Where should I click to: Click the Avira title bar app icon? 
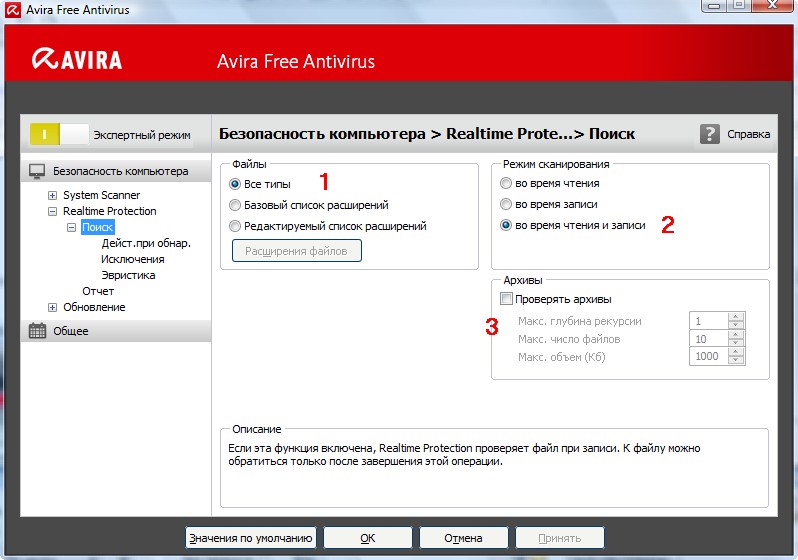pos(13,10)
